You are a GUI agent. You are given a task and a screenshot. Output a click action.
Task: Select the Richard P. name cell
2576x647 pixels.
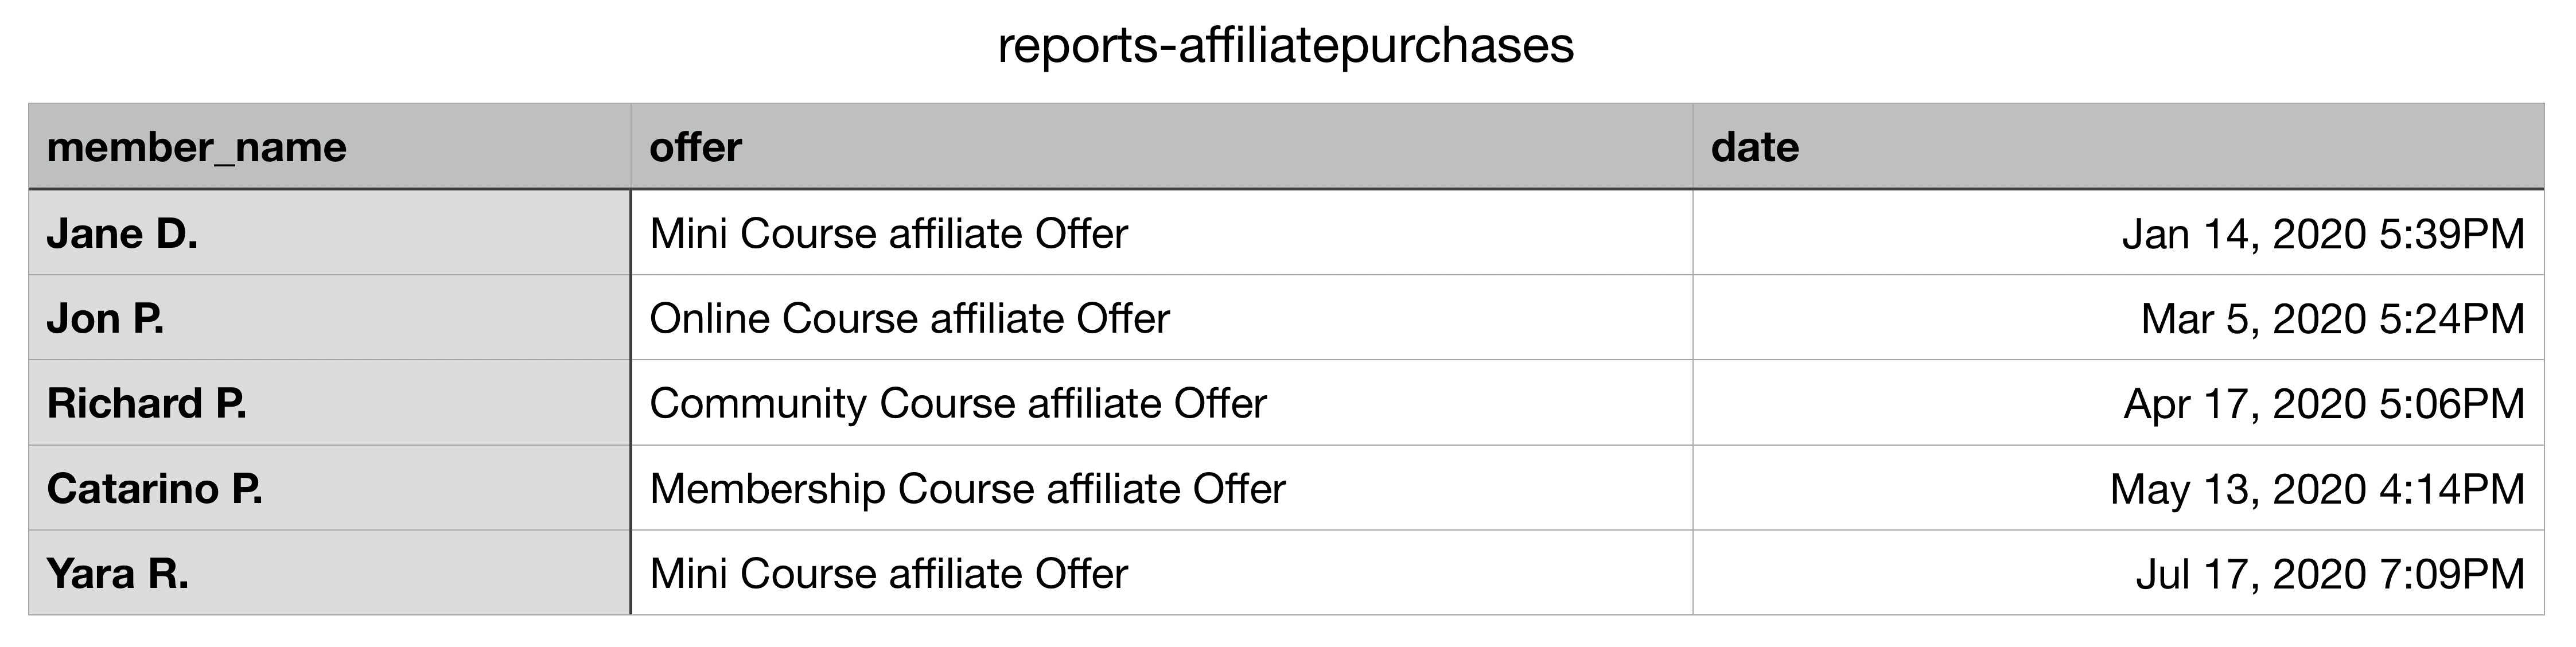pyautogui.click(x=330, y=403)
